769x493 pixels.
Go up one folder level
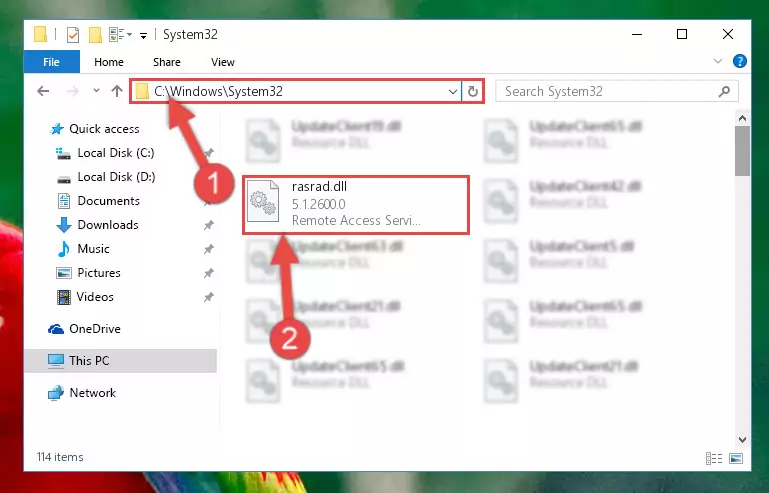tap(117, 91)
